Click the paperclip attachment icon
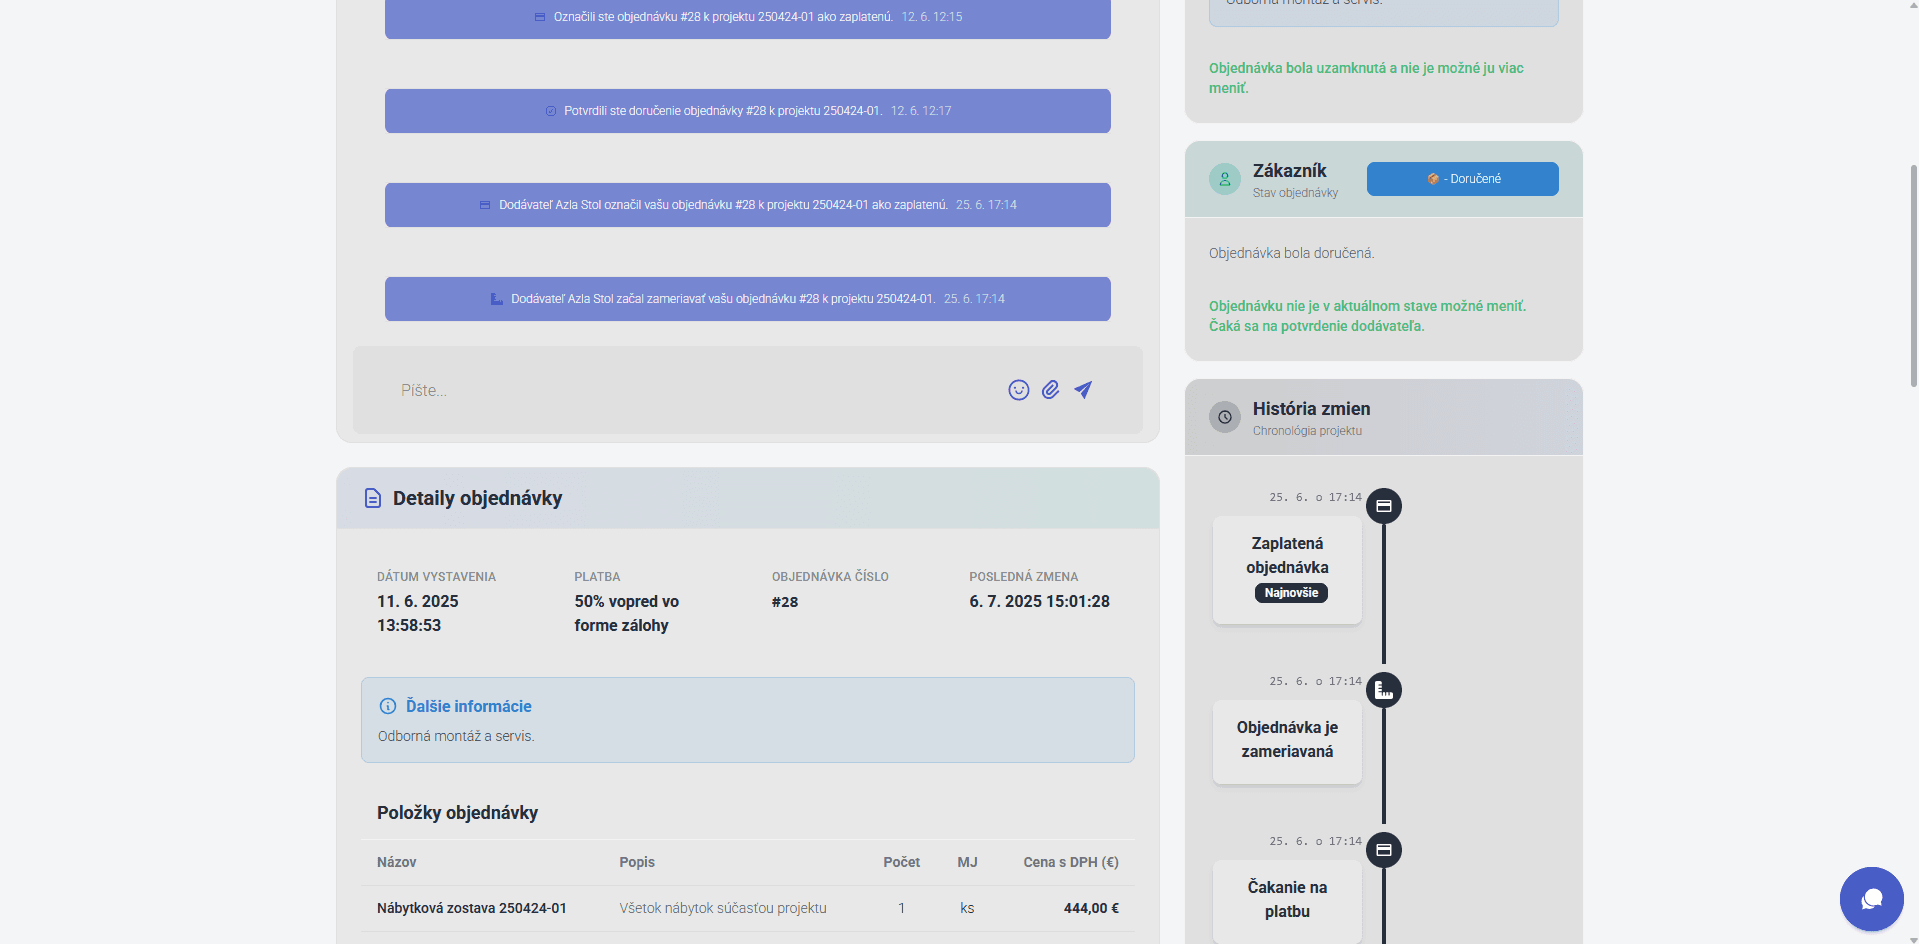The height and width of the screenshot is (944, 1919). (1050, 390)
